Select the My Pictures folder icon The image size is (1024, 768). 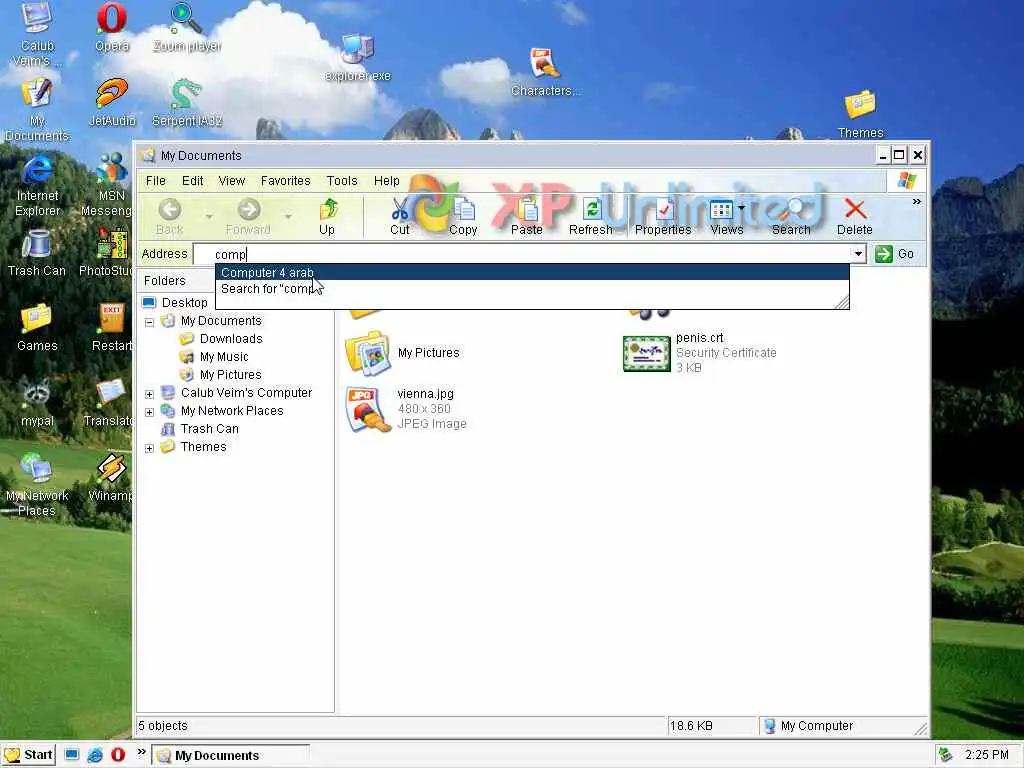point(368,353)
